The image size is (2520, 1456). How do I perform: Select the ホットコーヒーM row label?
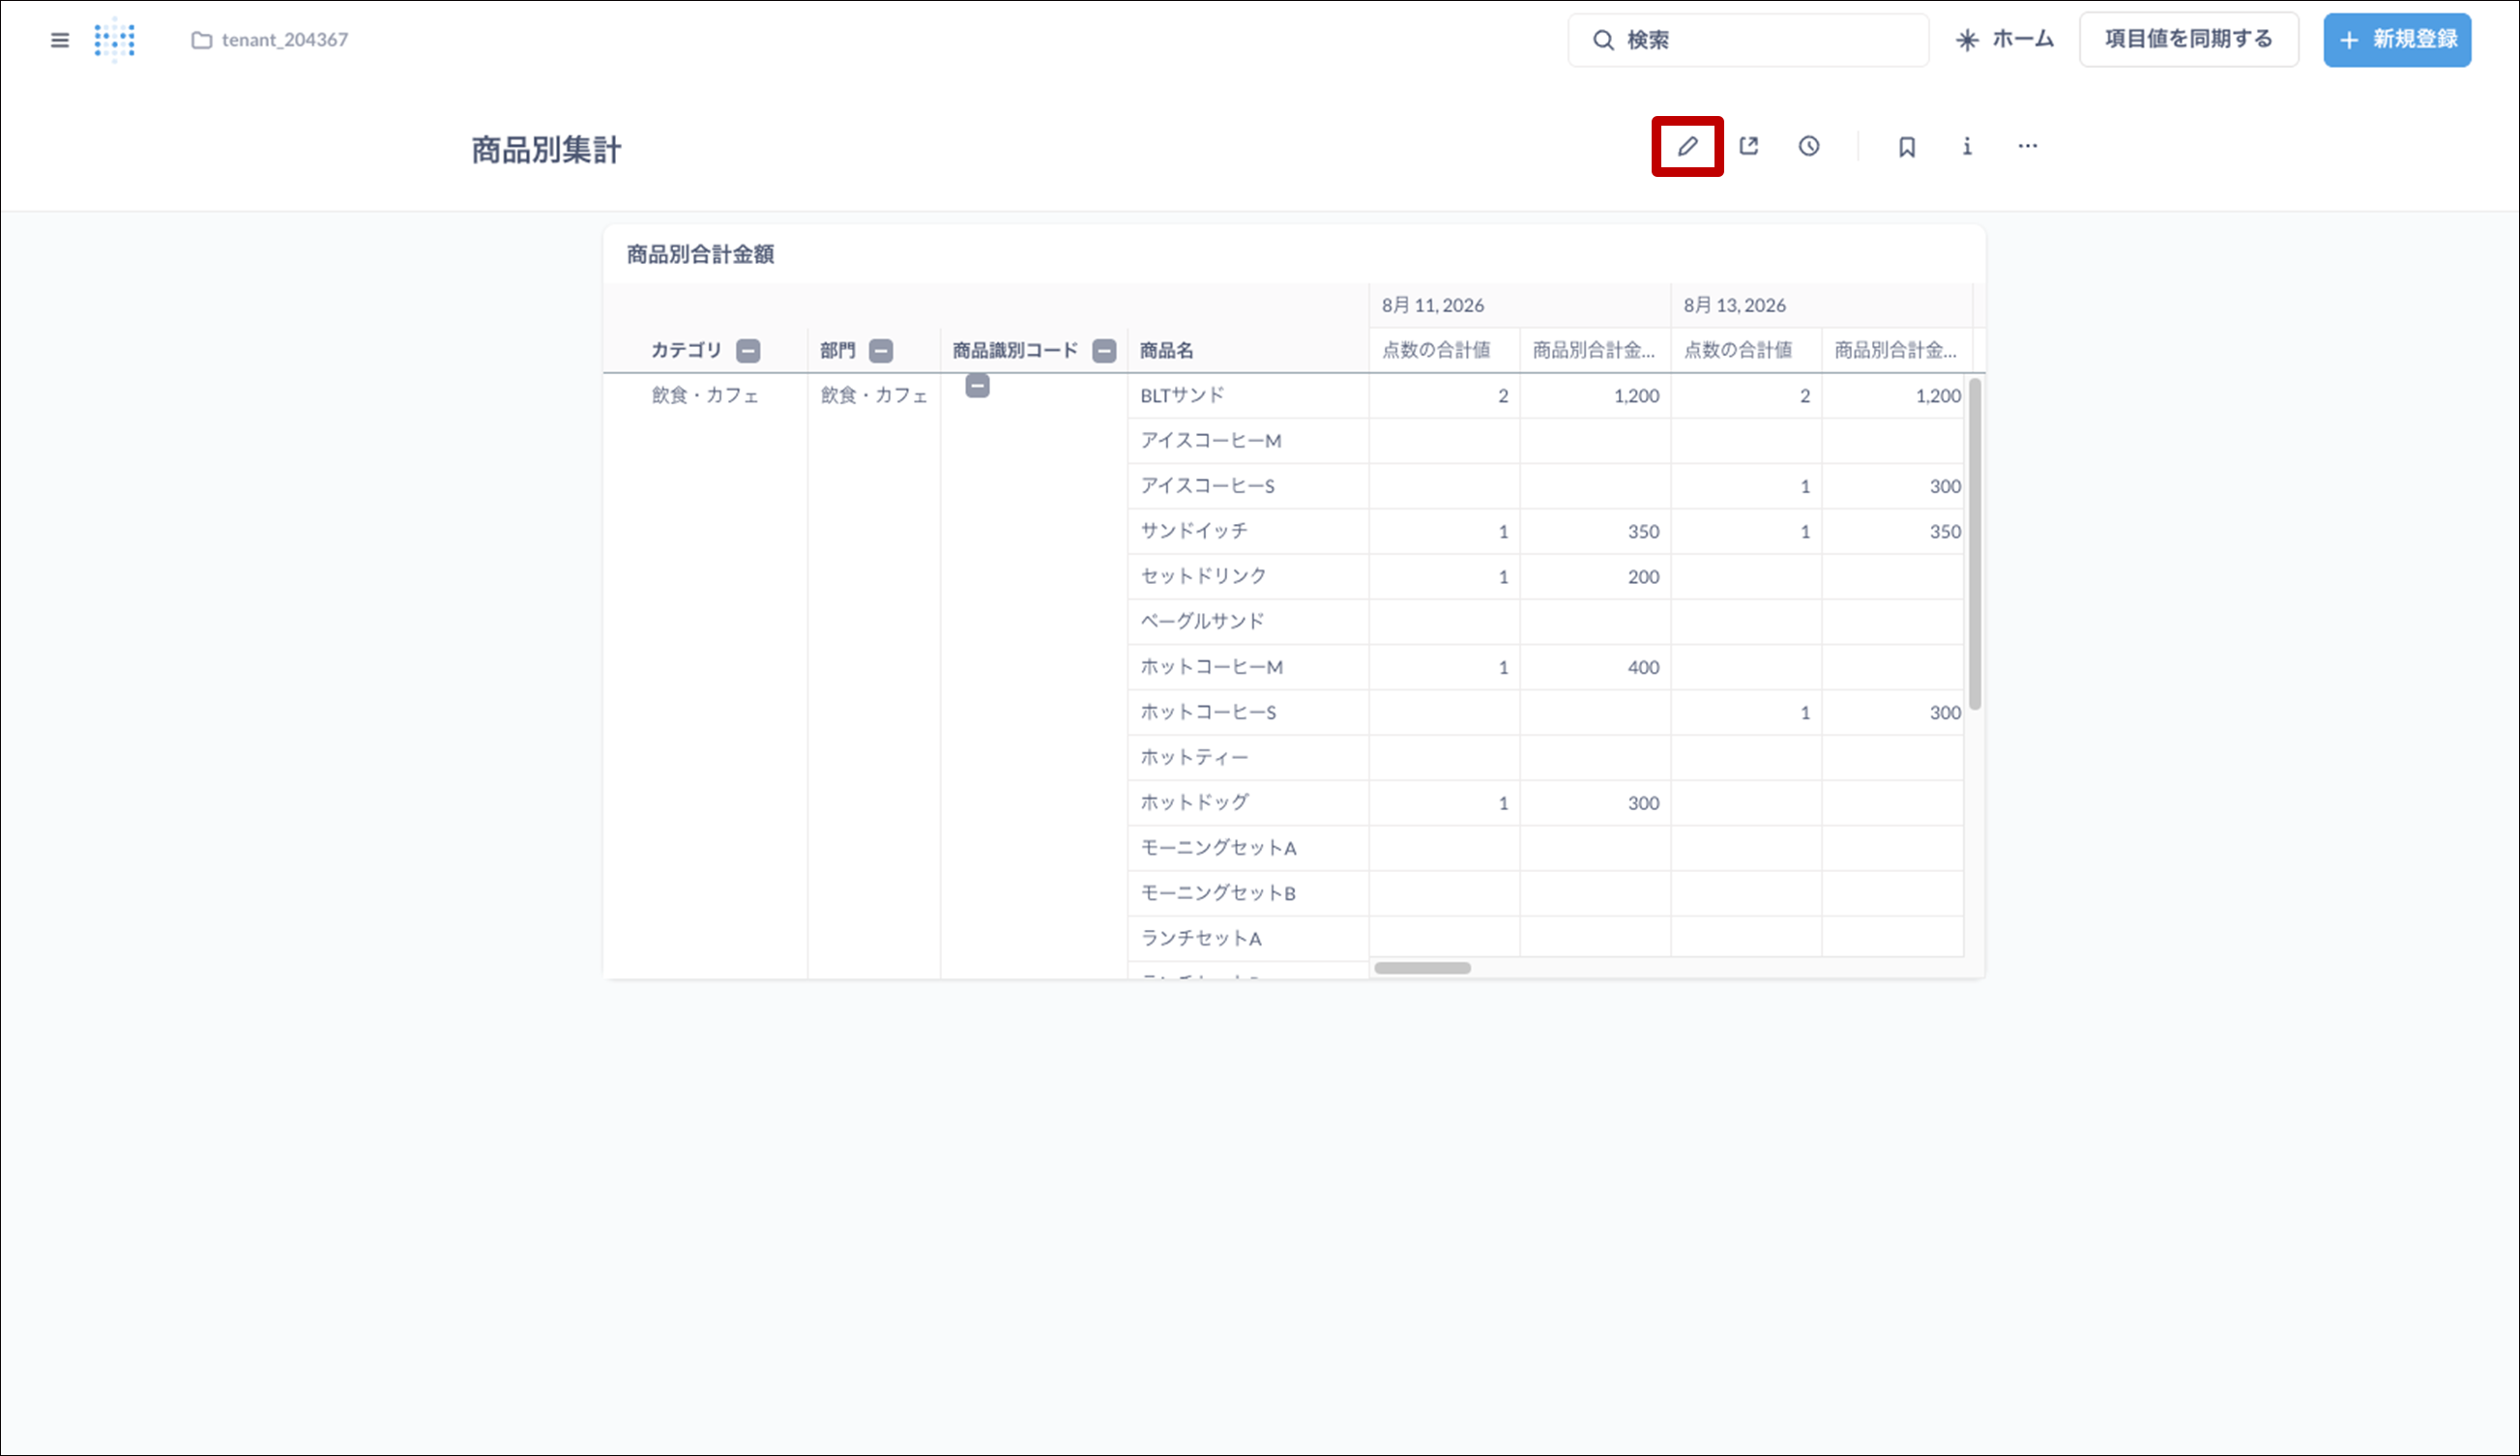point(1211,667)
